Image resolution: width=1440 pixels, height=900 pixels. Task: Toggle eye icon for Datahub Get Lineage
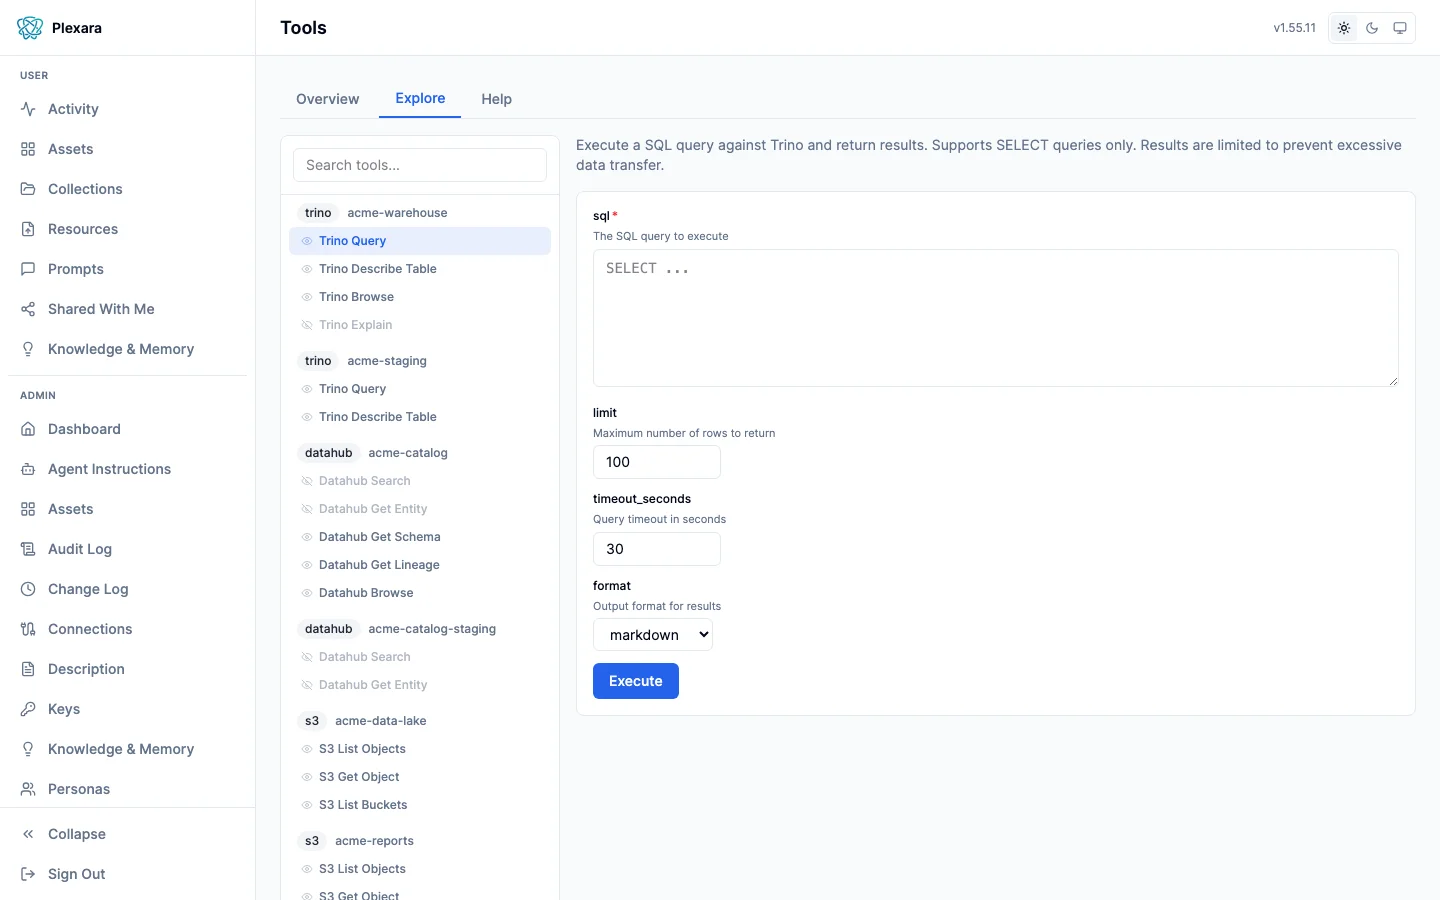307,565
